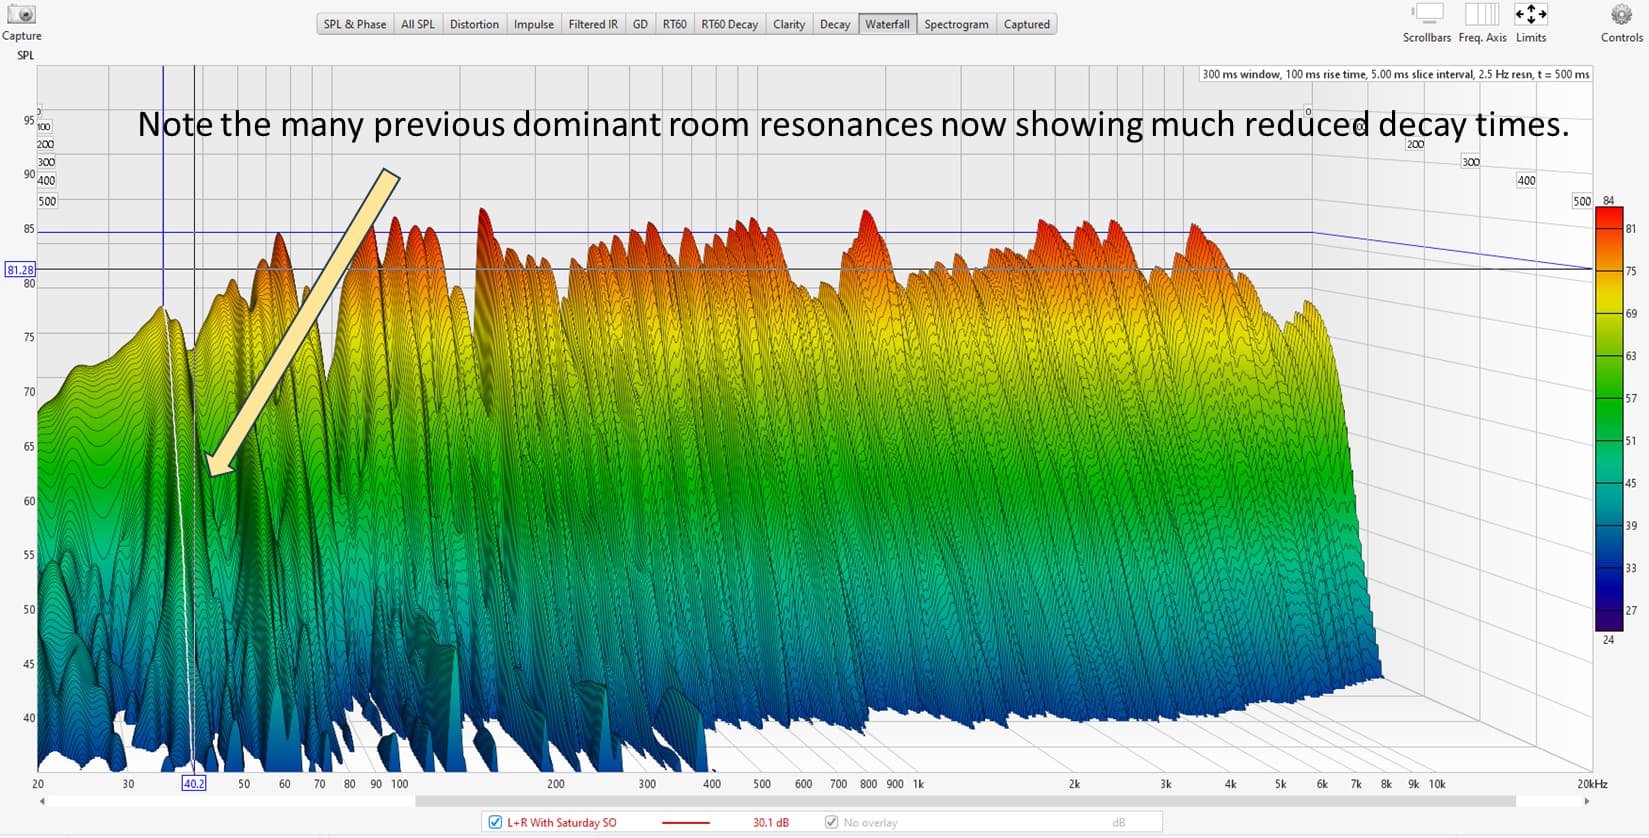The width and height of the screenshot is (1649, 838).
Task: Toggle the No overlay checkbox
Action: click(831, 822)
